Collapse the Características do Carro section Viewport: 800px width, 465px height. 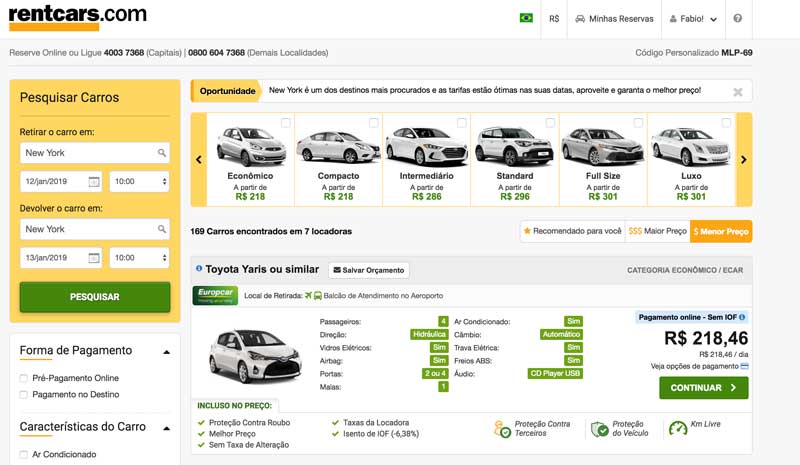click(166, 428)
